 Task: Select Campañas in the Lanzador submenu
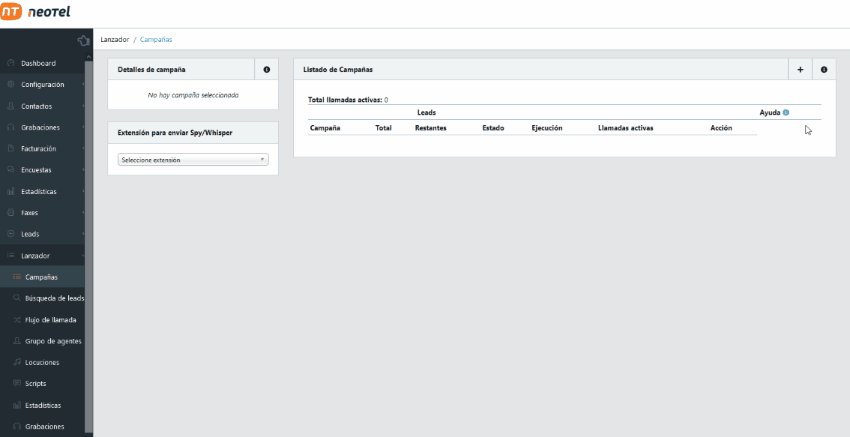[x=41, y=277]
